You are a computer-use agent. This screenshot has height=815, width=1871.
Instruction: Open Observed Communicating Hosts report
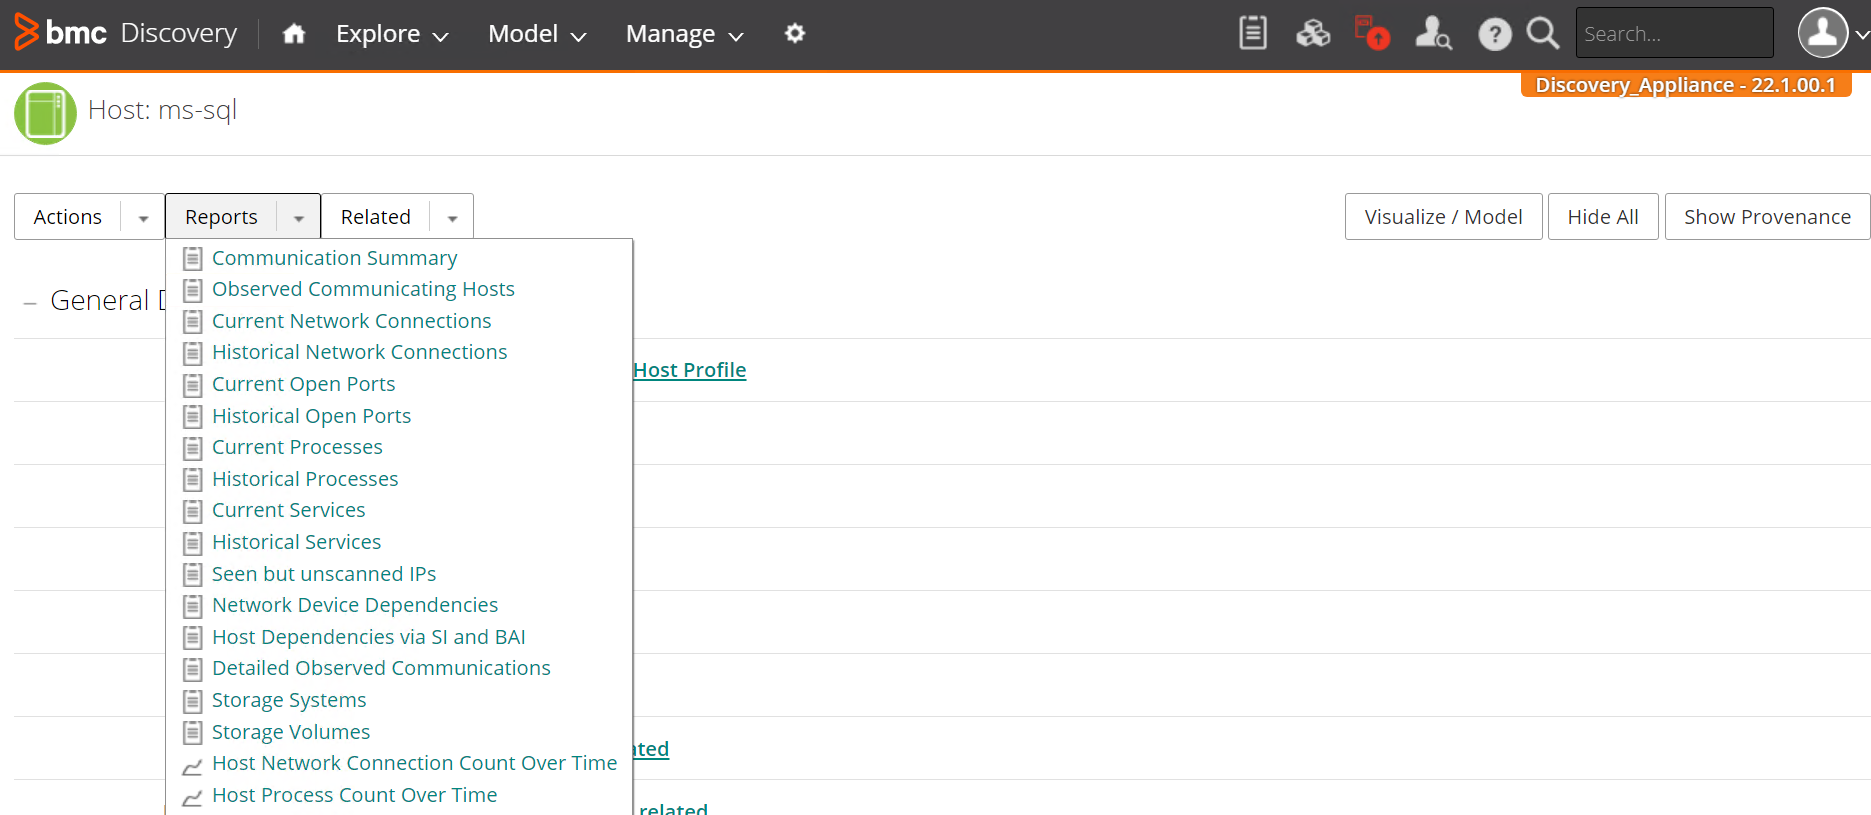[x=363, y=289]
